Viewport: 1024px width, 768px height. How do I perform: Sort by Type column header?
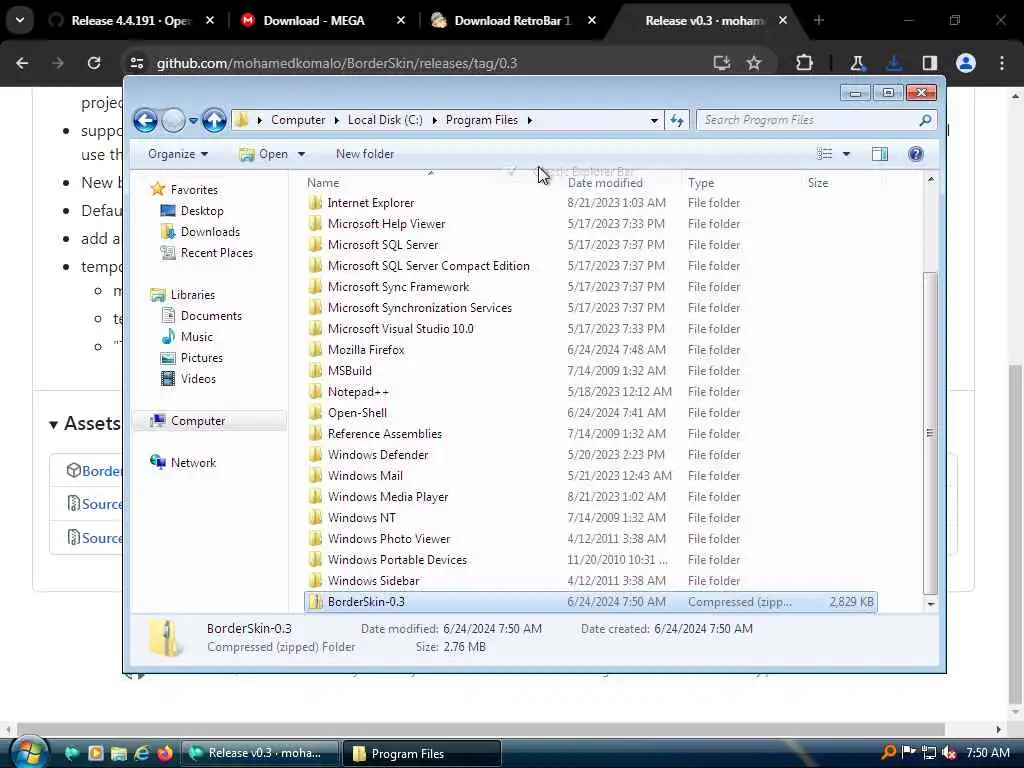(x=701, y=184)
